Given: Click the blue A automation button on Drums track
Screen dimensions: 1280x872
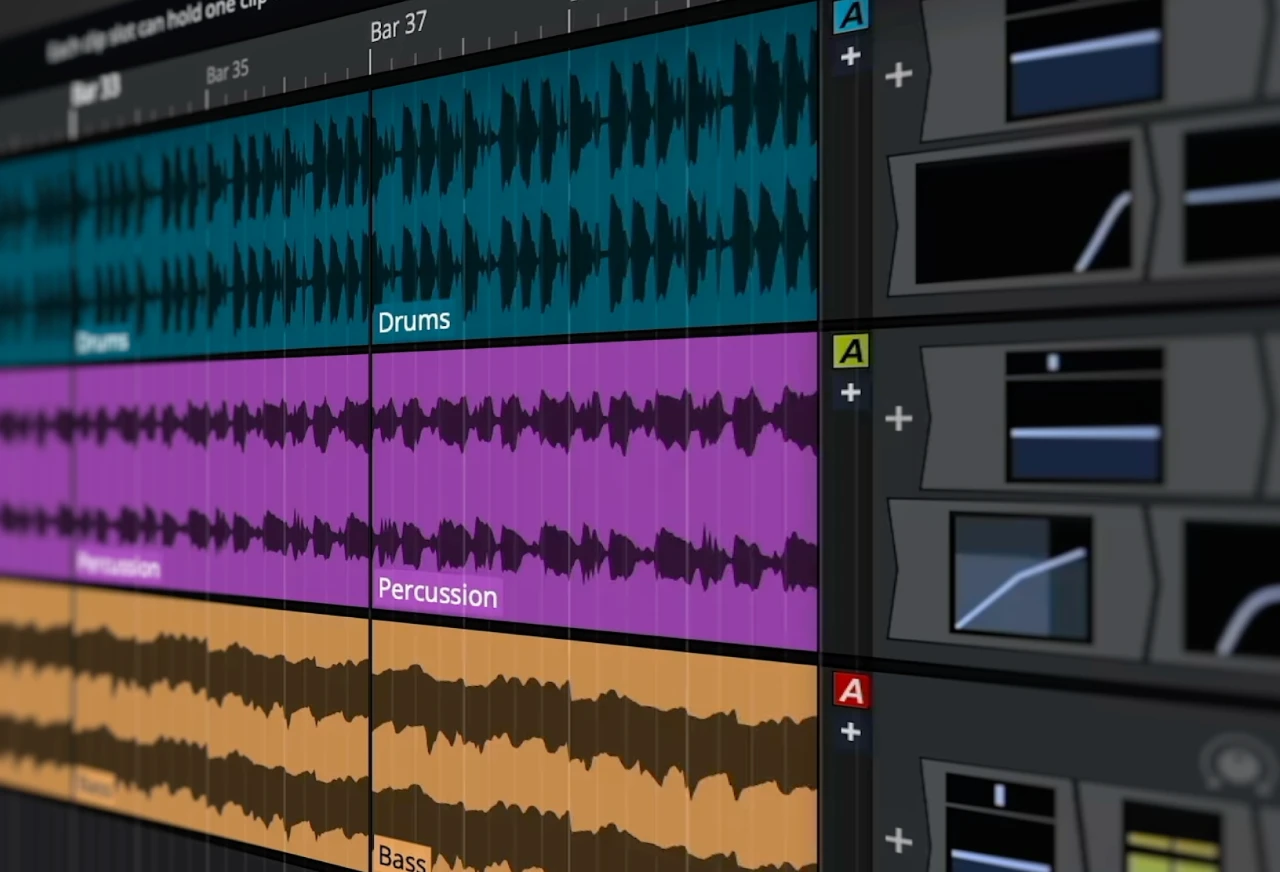Looking at the screenshot, I should click(x=851, y=15).
